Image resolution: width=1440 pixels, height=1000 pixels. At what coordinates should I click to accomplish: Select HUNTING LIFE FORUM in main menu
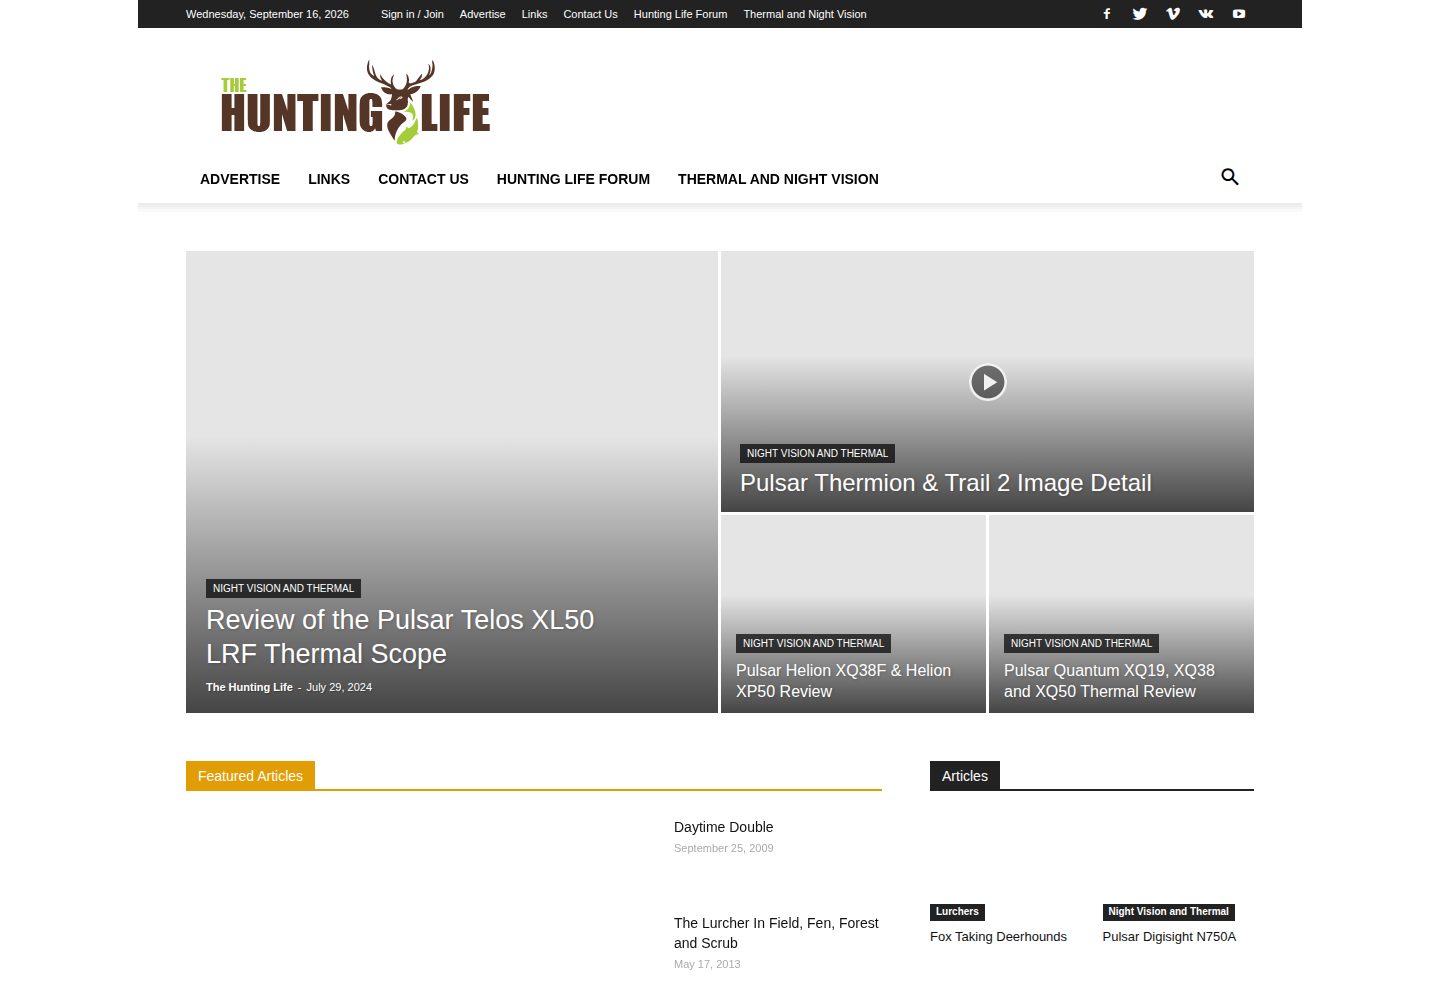pyautogui.click(x=573, y=179)
